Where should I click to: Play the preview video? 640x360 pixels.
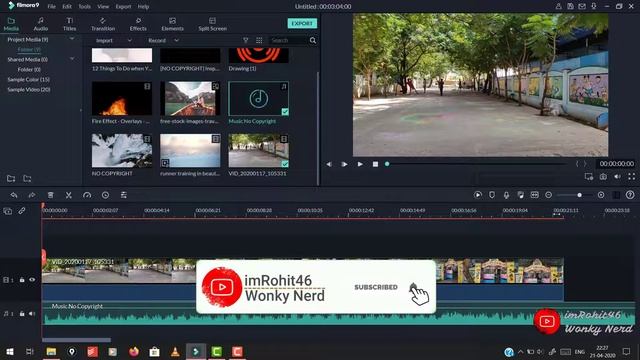[360, 164]
